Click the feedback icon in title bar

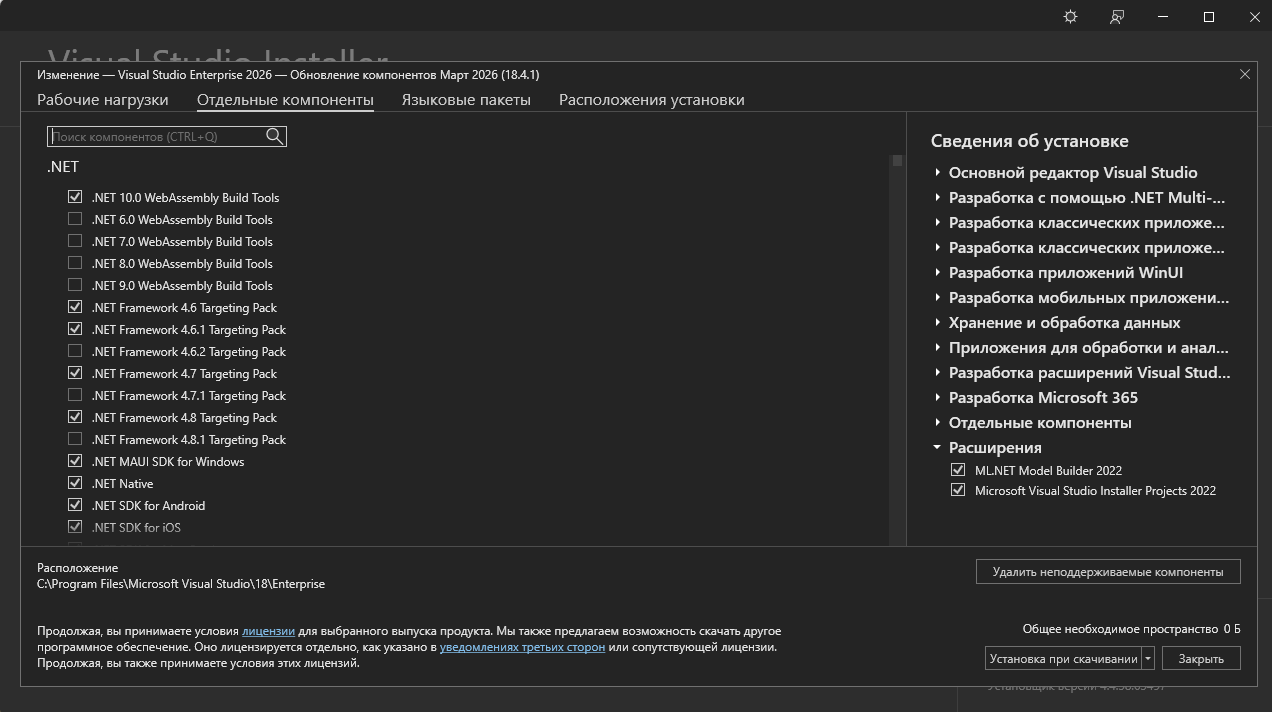1117,17
